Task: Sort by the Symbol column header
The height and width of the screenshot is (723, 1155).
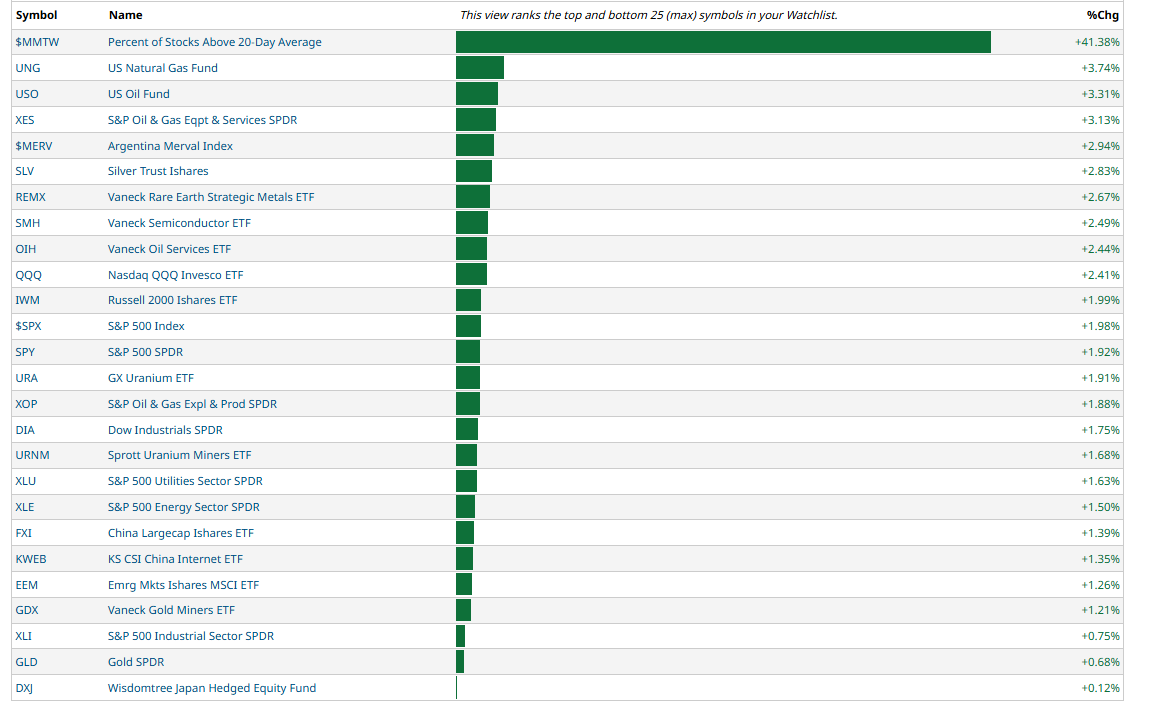Action: click(x=36, y=15)
